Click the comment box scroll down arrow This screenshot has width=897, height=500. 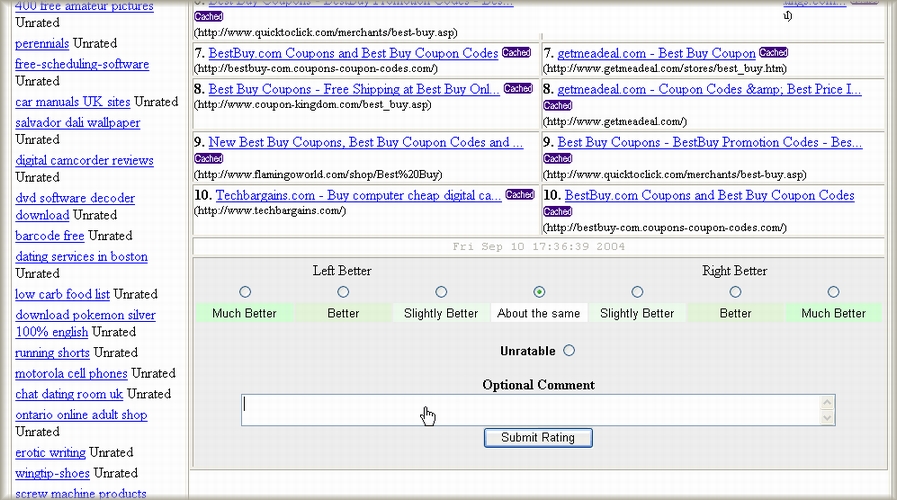[827, 418]
